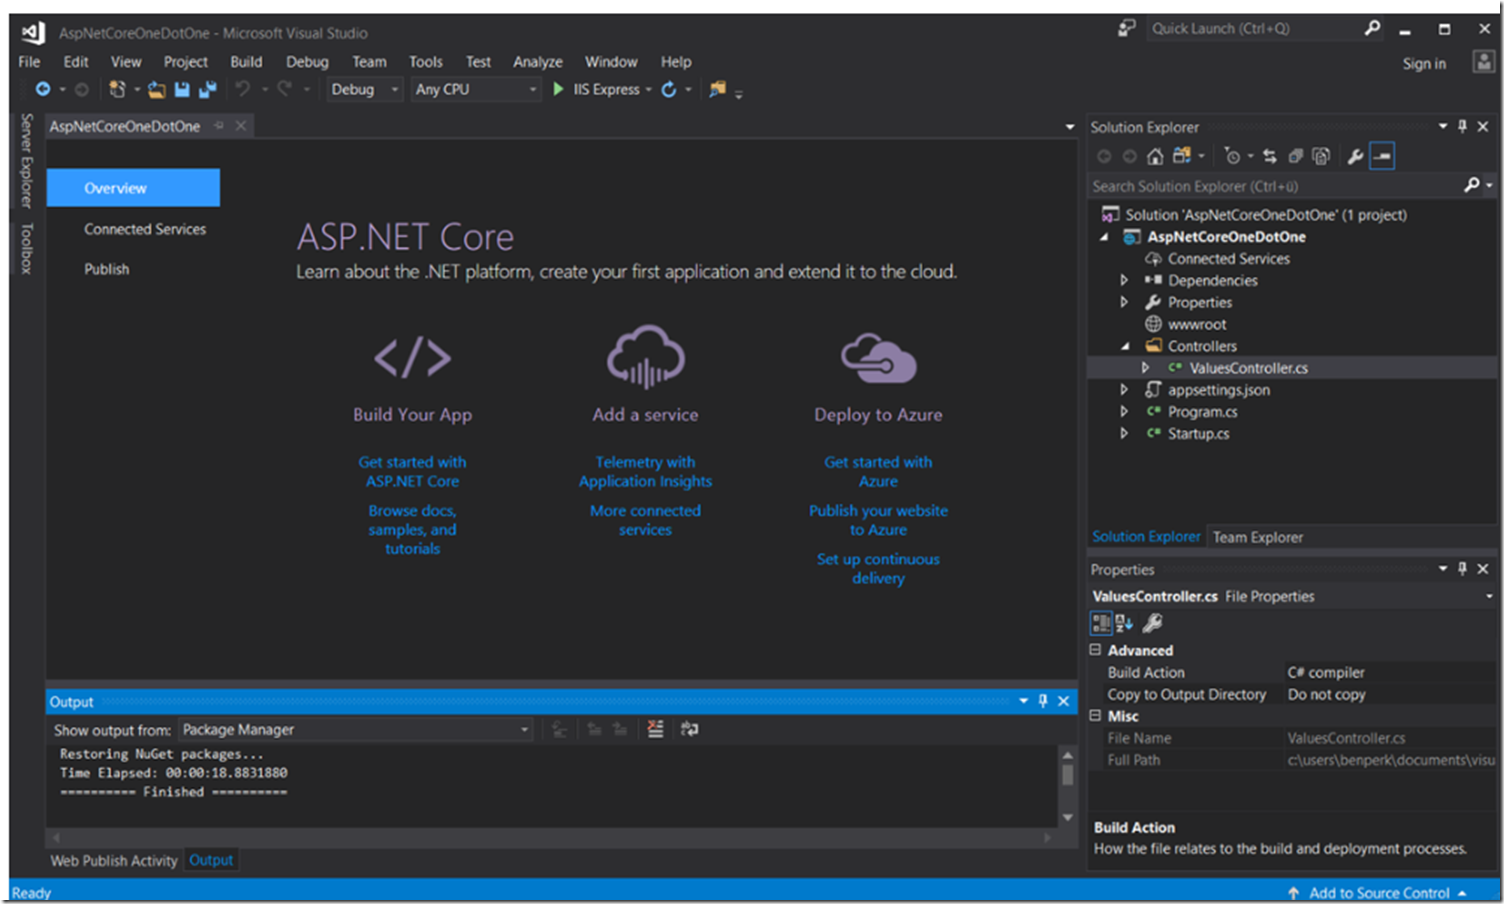Open the Analyze menu
This screenshot has height=904, width=1504.
coord(538,62)
